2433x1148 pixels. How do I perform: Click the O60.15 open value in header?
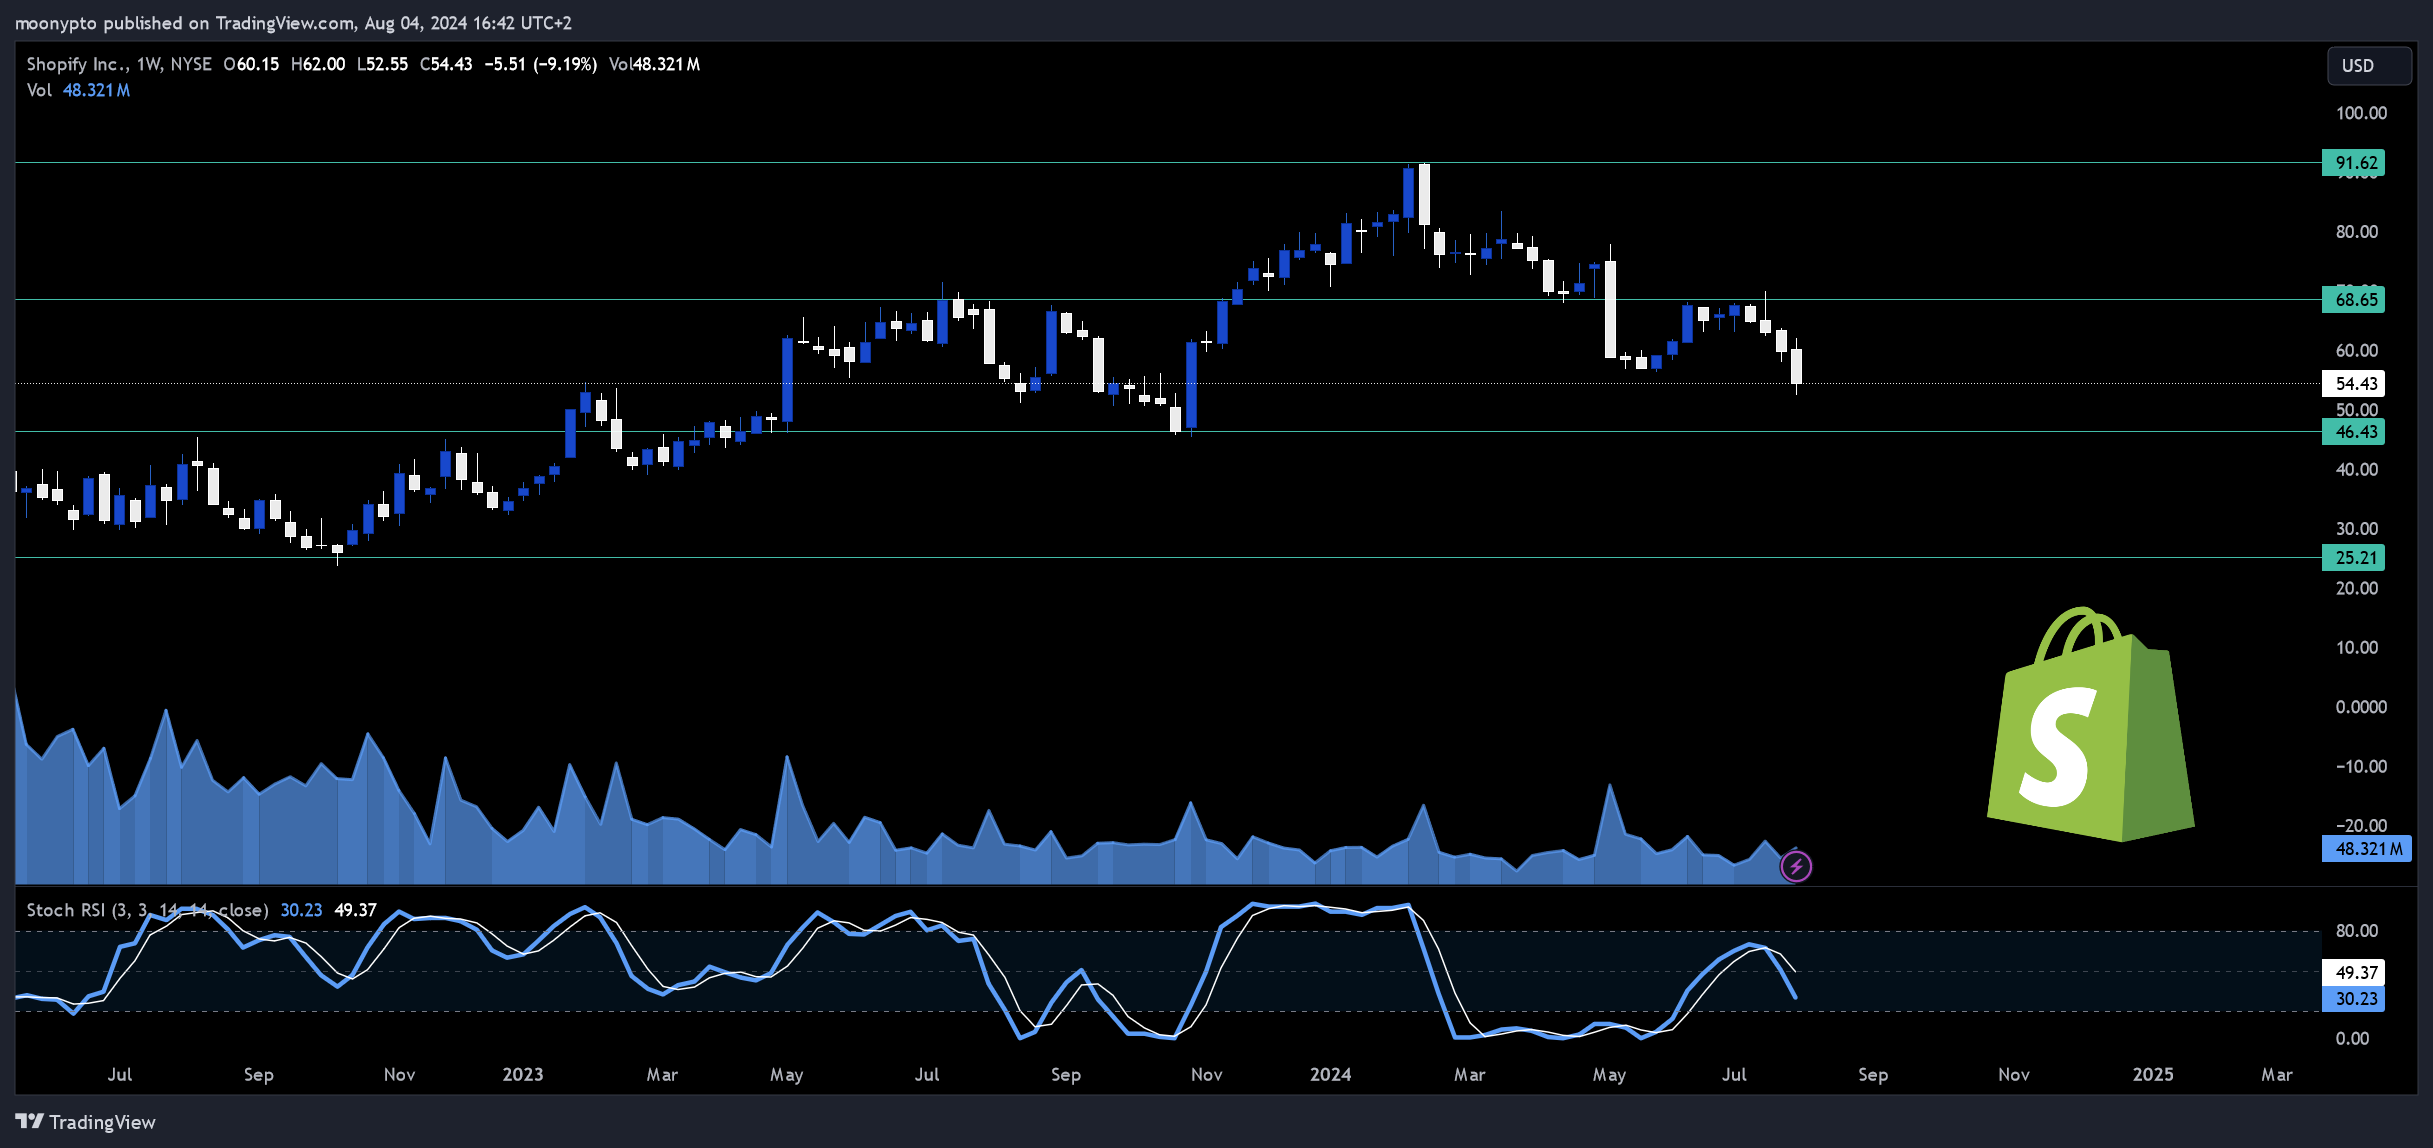point(251,64)
